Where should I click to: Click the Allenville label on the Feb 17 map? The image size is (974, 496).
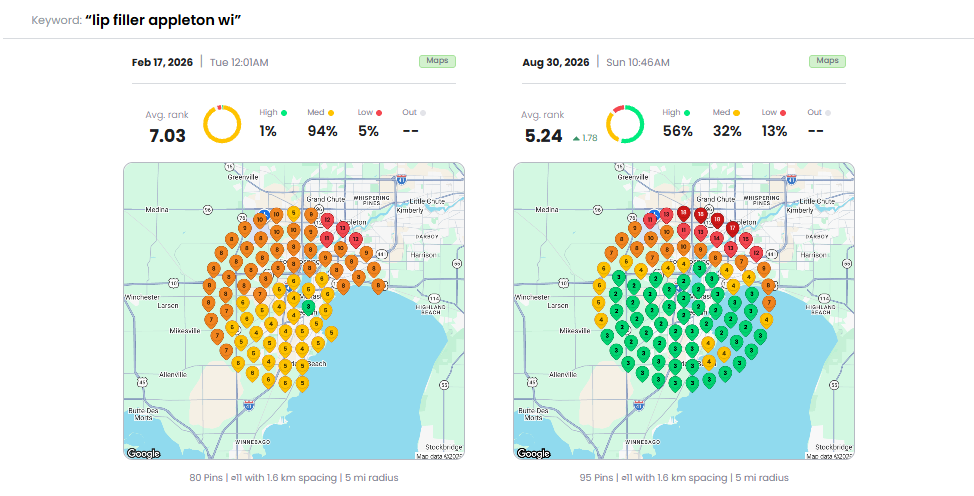tap(173, 375)
